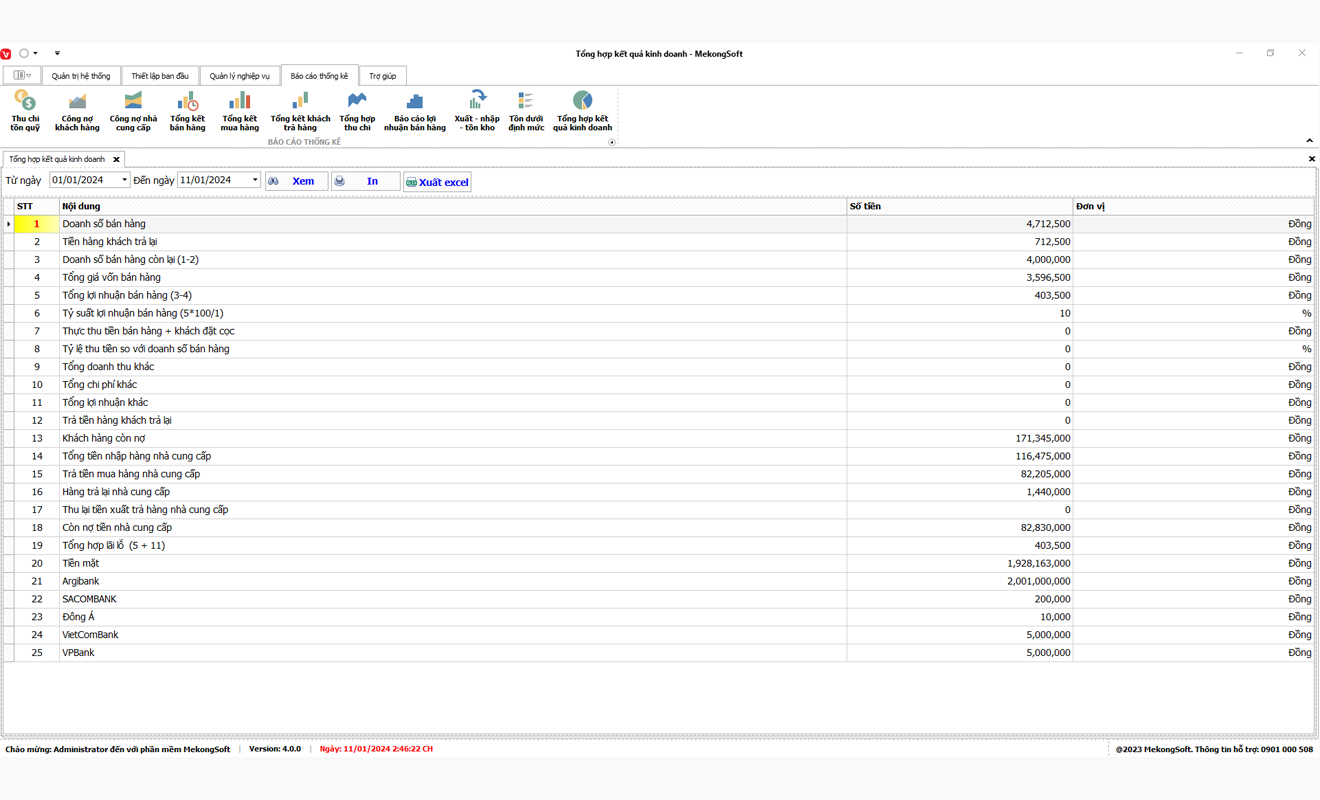Open Tổng hợp thu chi report
The image size is (1320, 800).
357,110
